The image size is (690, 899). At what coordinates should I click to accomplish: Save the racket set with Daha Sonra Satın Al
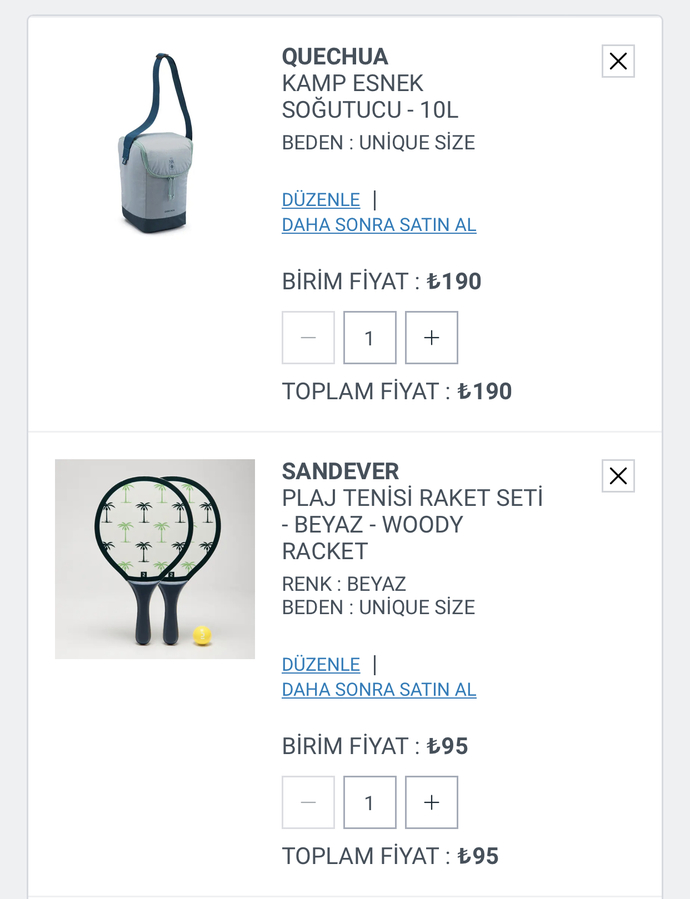coord(379,690)
